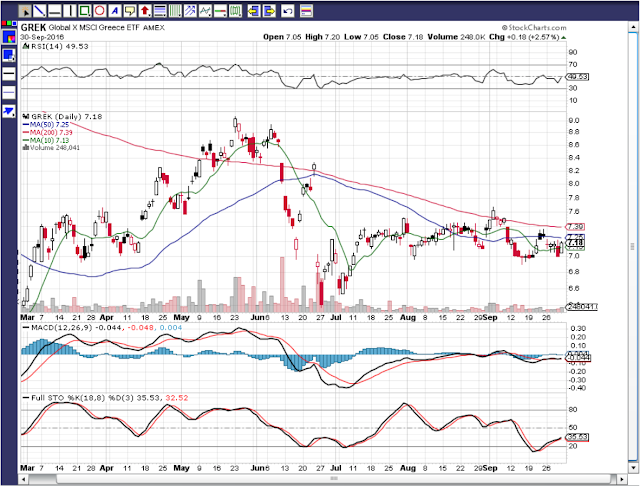Click the GREK ticker symbol title
This screenshot has width=640, height=486.
[33, 28]
